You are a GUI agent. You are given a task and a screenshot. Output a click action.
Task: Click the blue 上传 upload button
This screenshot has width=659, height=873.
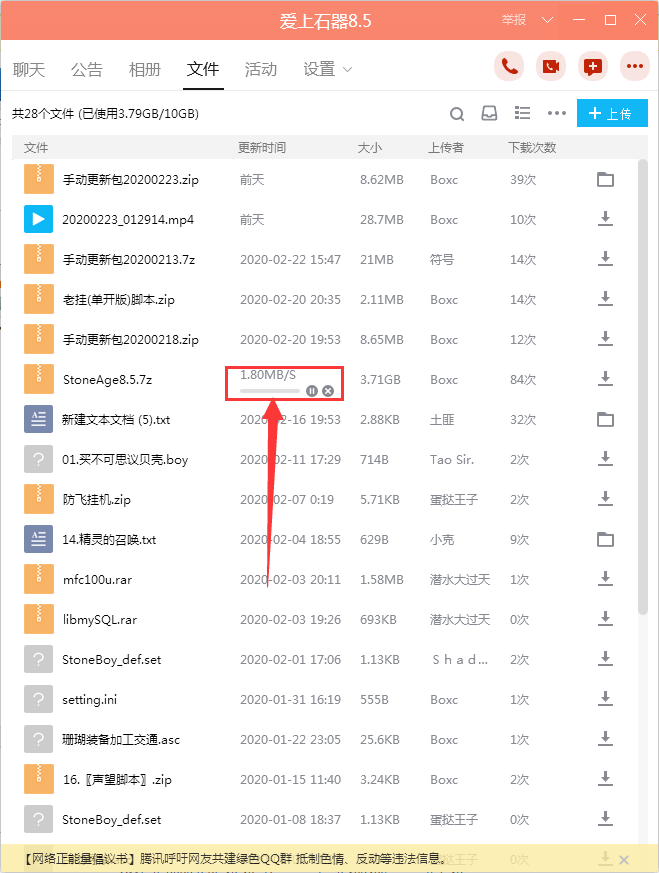(x=605, y=113)
